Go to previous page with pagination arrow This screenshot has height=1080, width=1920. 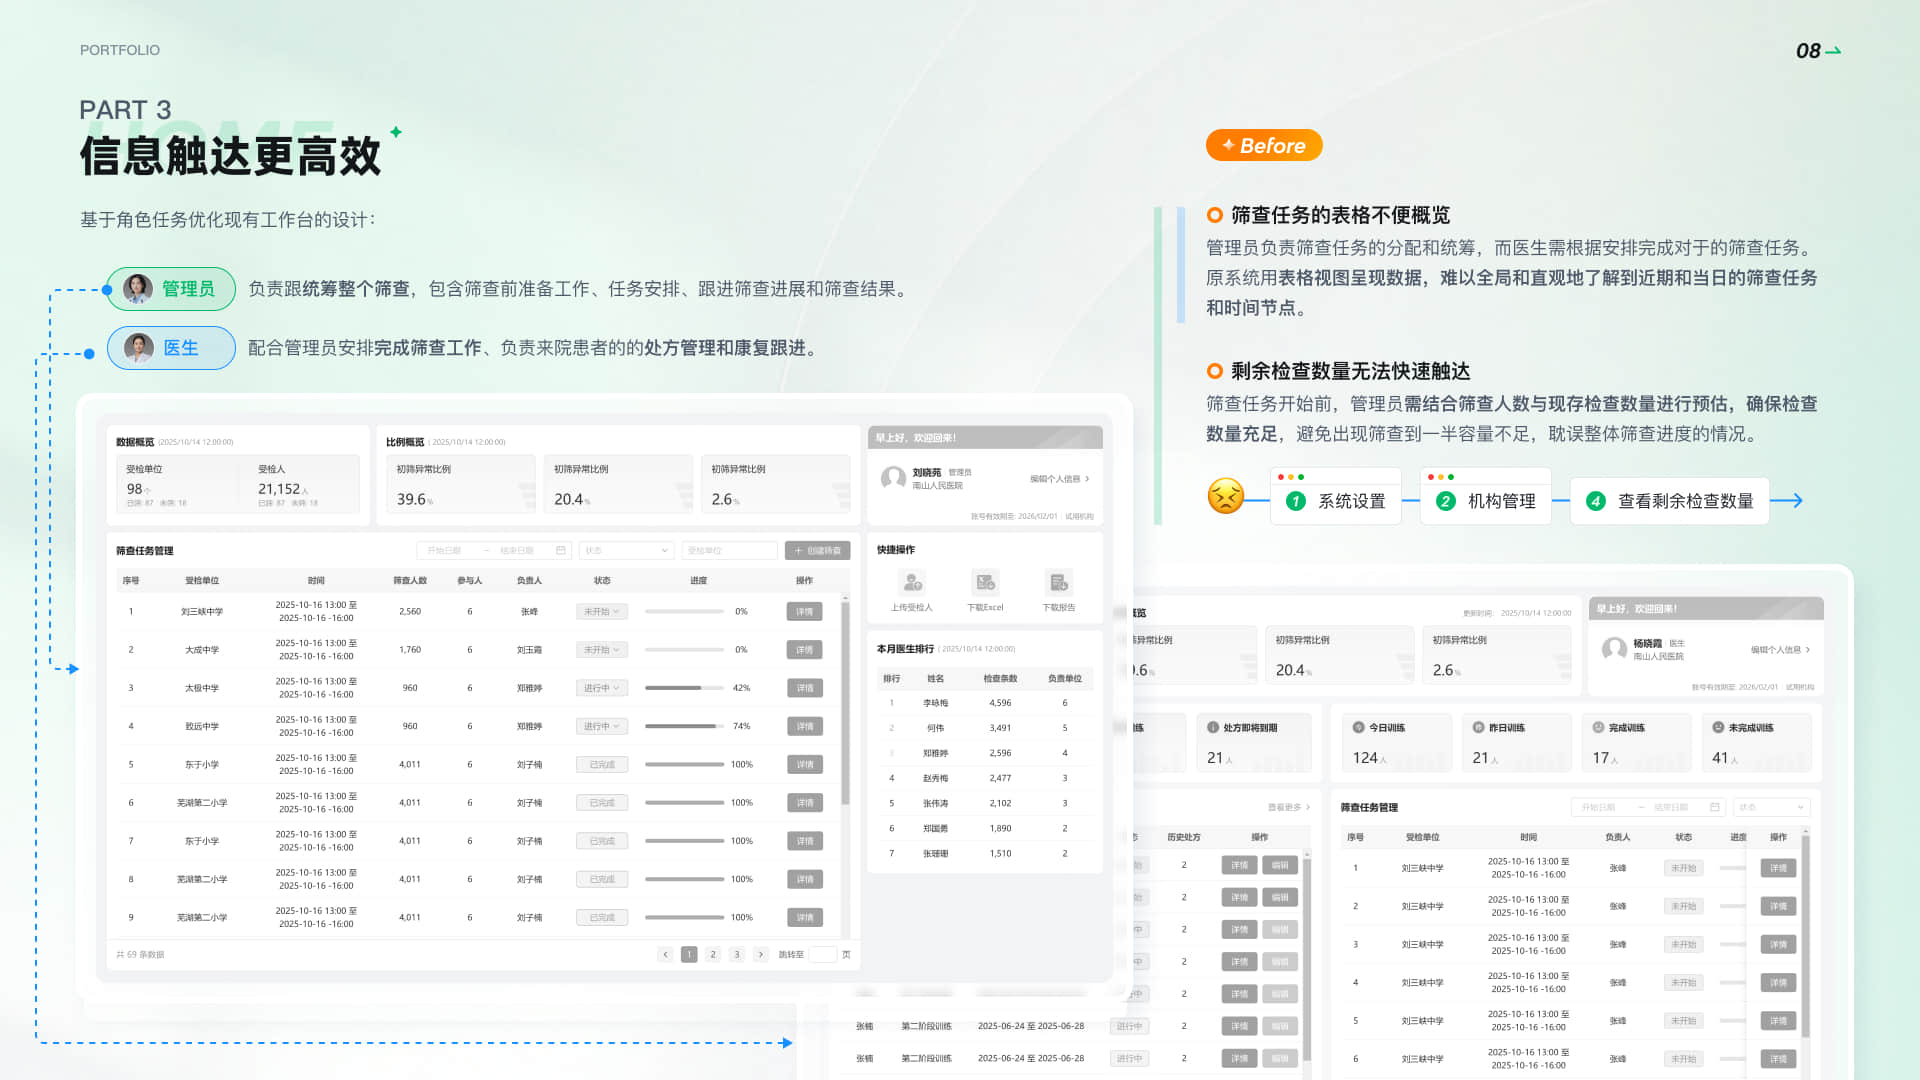[x=665, y=955]
